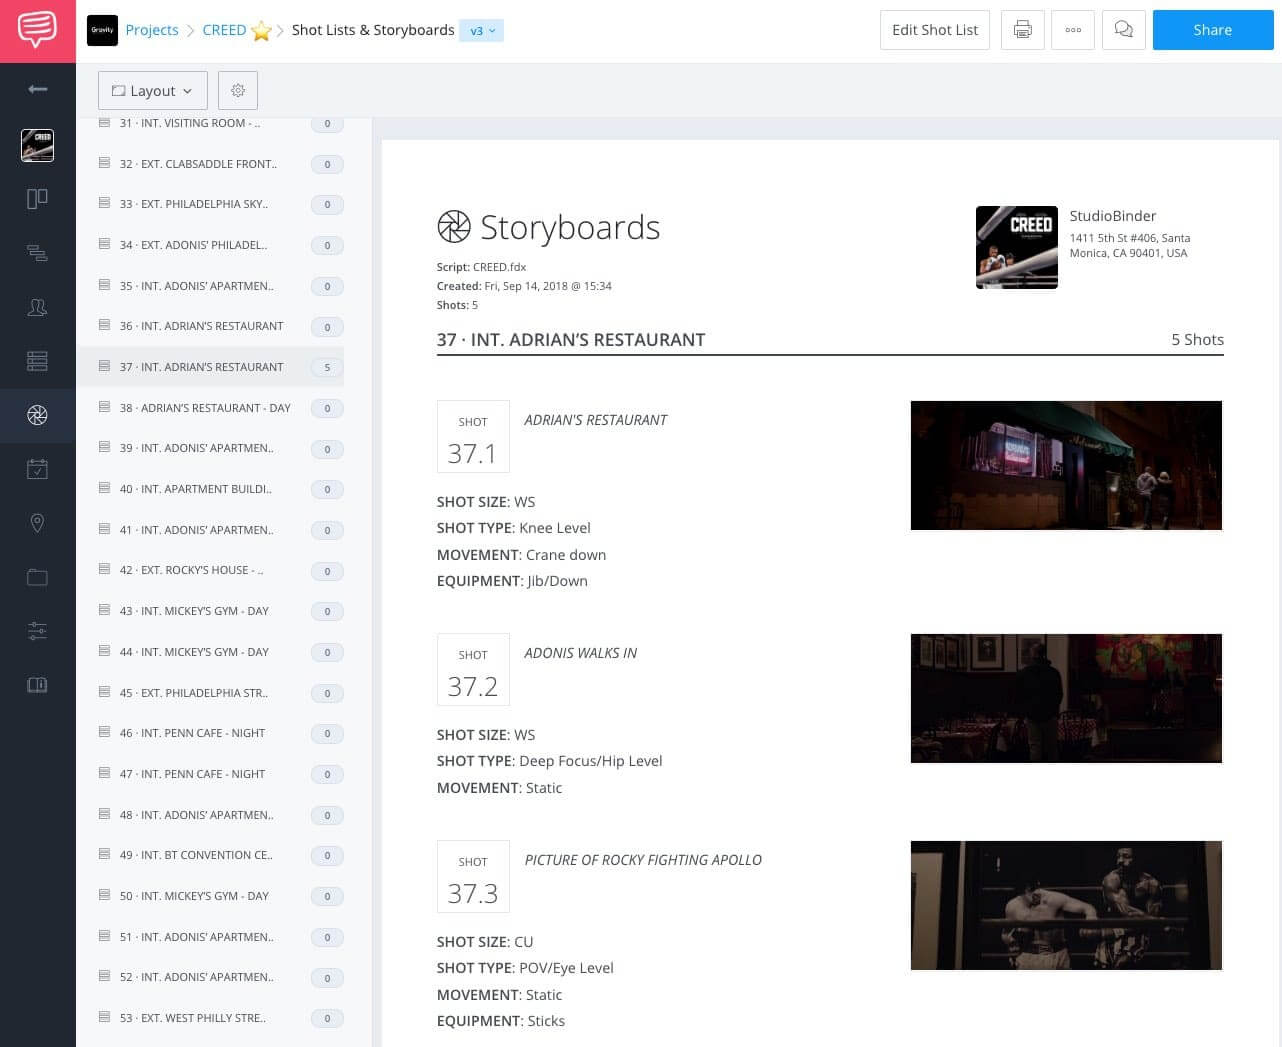The width and height of the screenshot is (1282, 1047).
Task: Open the book sidebar icon
Action: [37, 685]
